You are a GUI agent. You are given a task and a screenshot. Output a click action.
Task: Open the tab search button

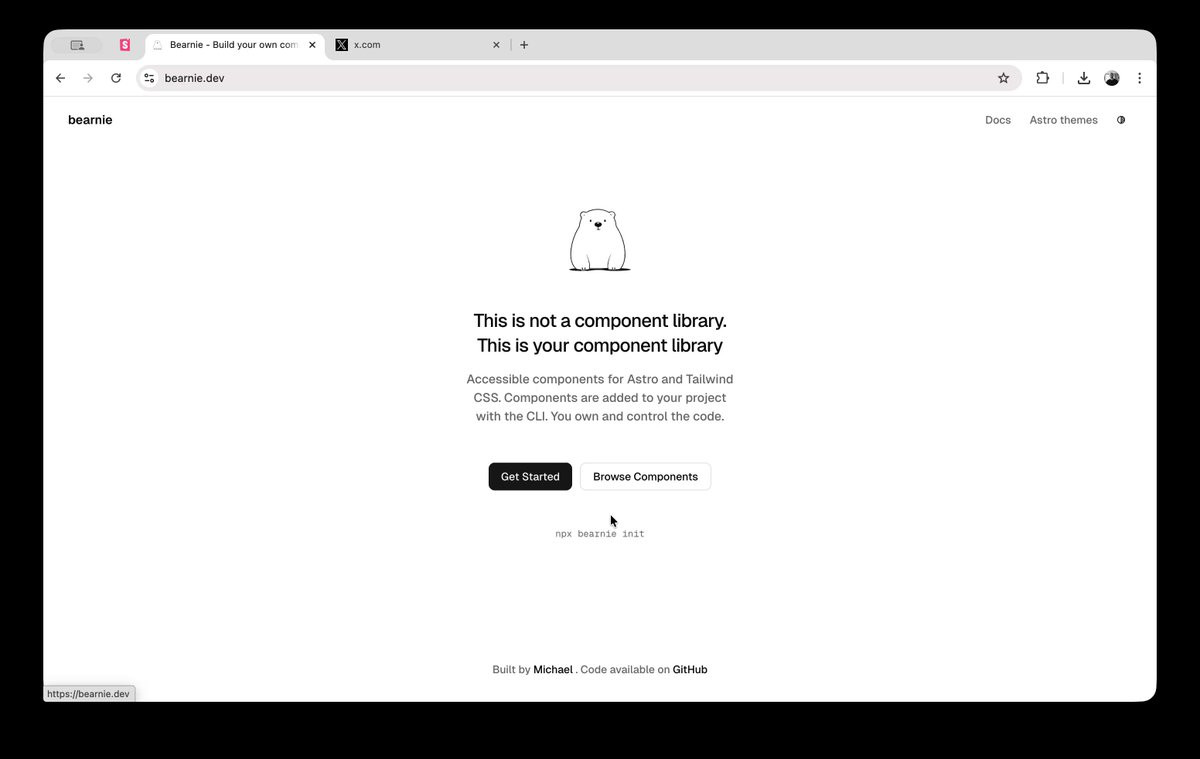pos(77,45)
